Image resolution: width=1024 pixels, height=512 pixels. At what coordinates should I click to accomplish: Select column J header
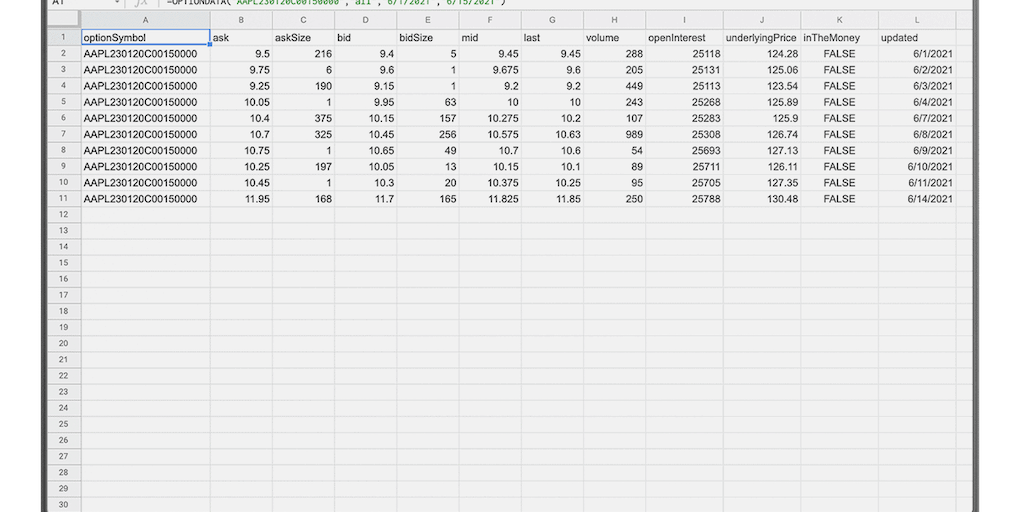tap(762, 20)
